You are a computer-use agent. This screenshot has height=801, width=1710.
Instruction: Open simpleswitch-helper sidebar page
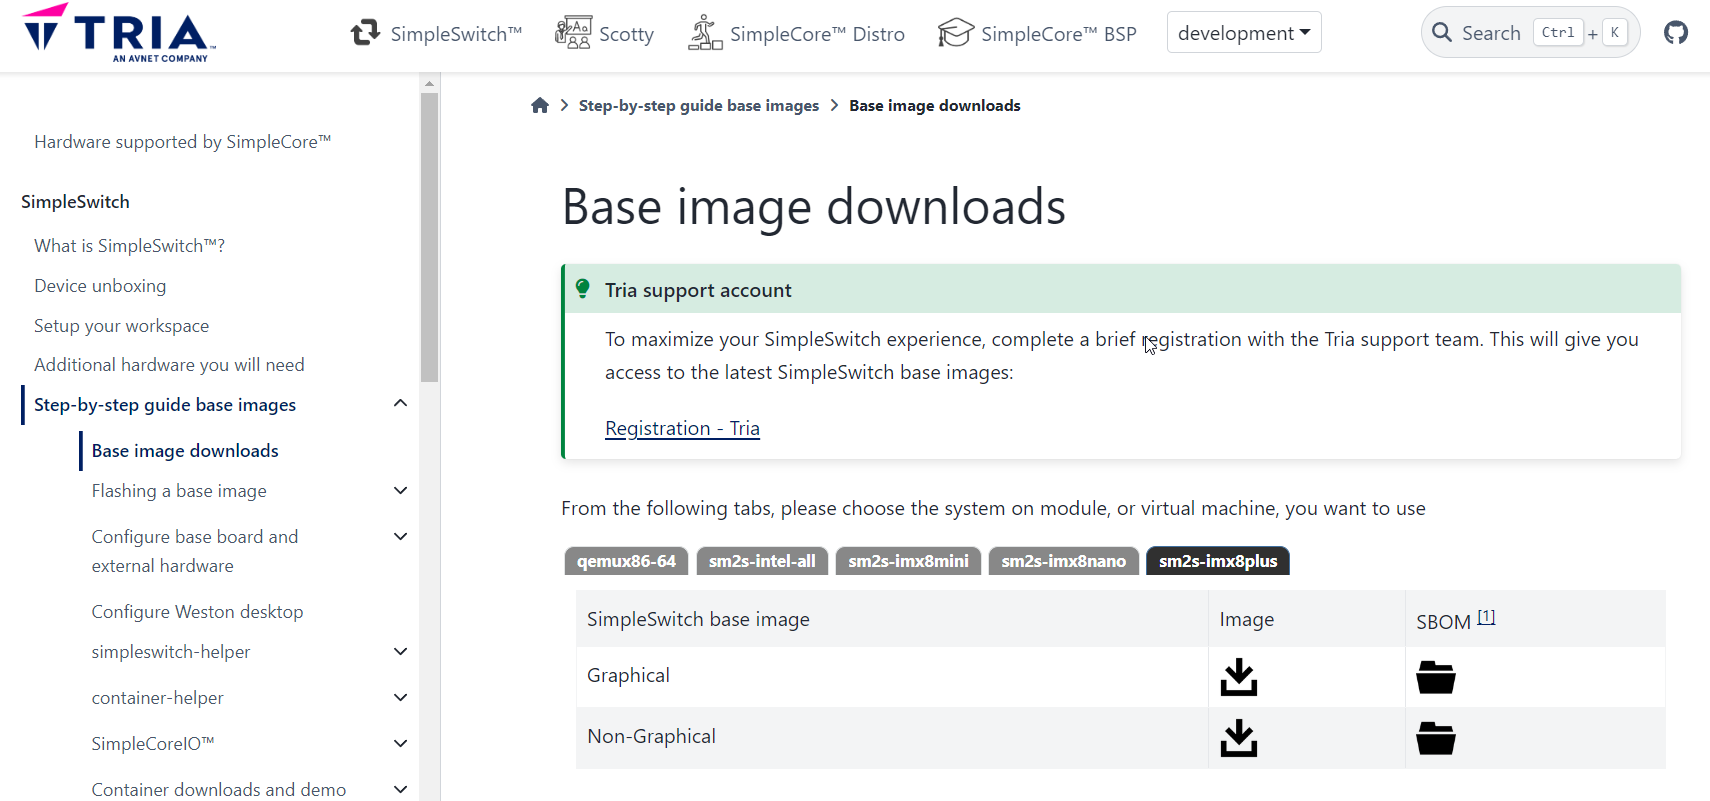pyautogui.click(x=171, y=652)
